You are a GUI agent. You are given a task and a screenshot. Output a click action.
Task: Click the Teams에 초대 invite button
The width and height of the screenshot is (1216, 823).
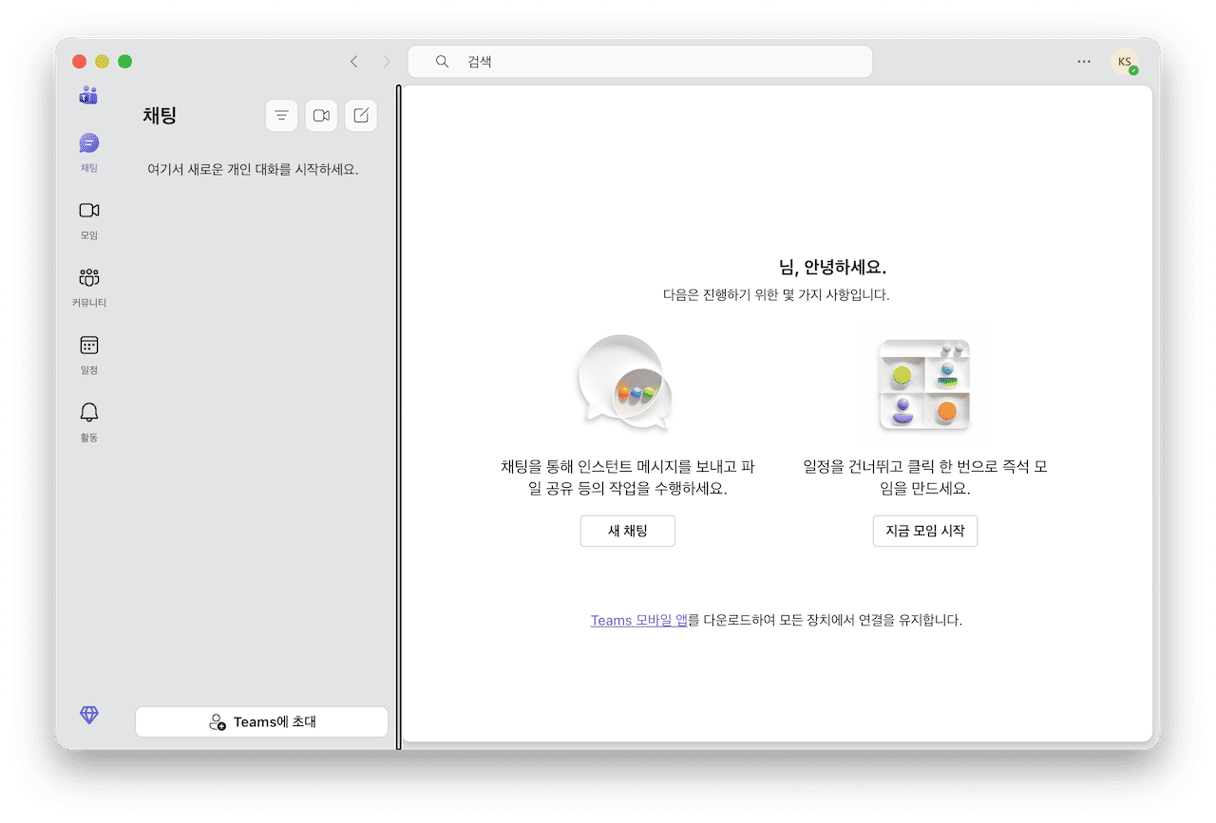(x=262, y=721)
